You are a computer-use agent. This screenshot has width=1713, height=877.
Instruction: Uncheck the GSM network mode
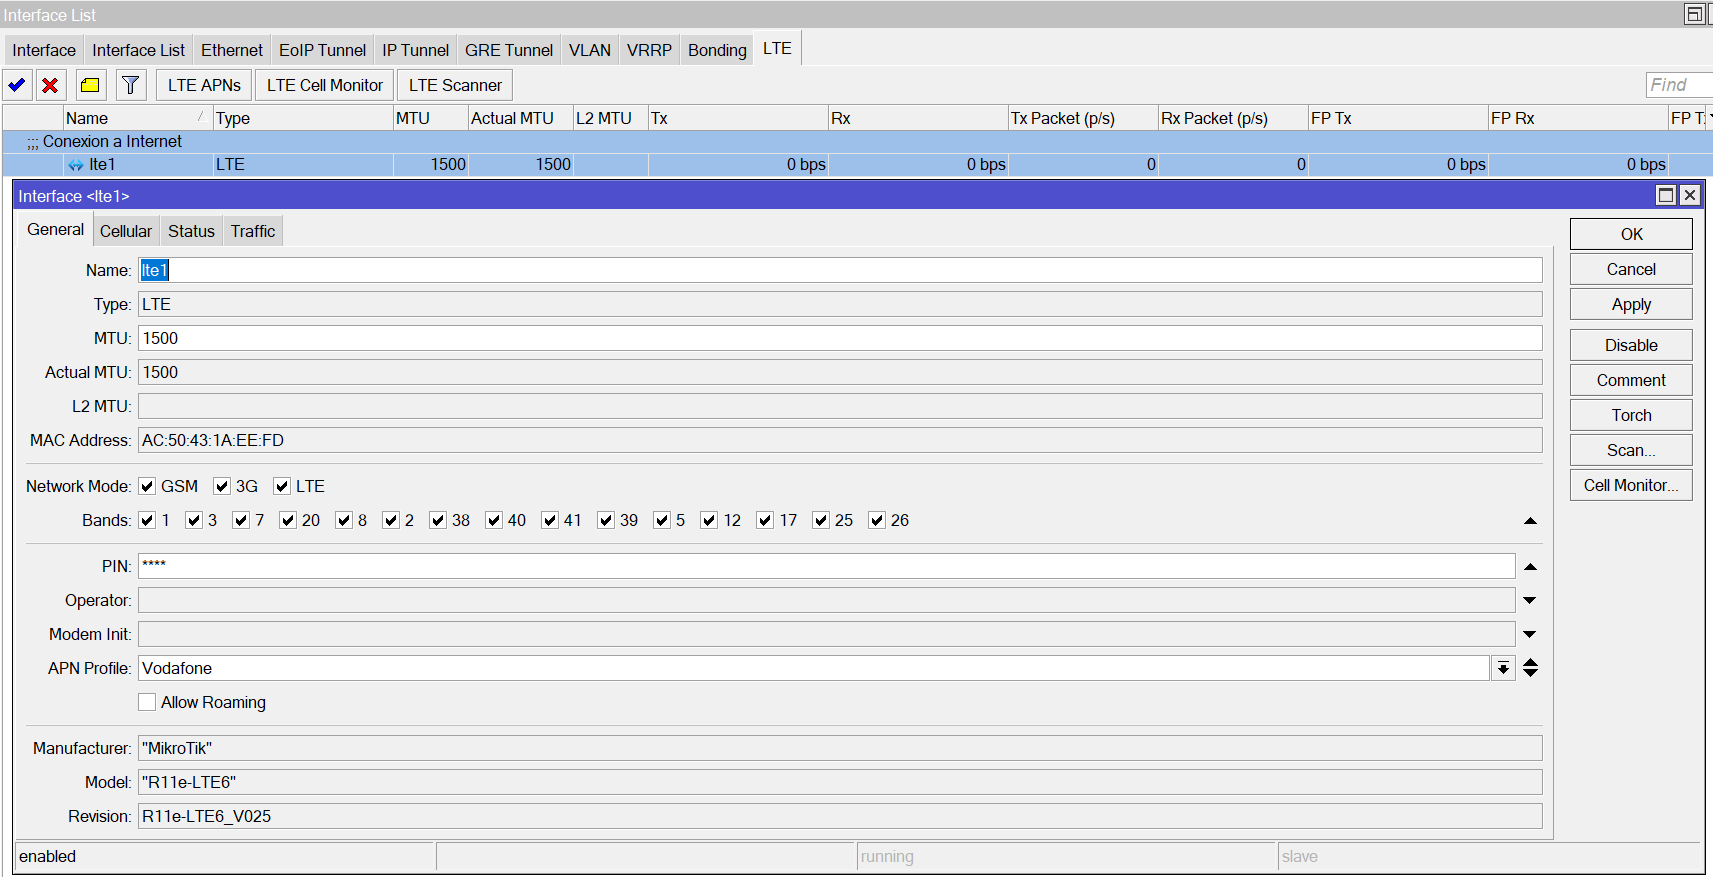tap(148, 487)
